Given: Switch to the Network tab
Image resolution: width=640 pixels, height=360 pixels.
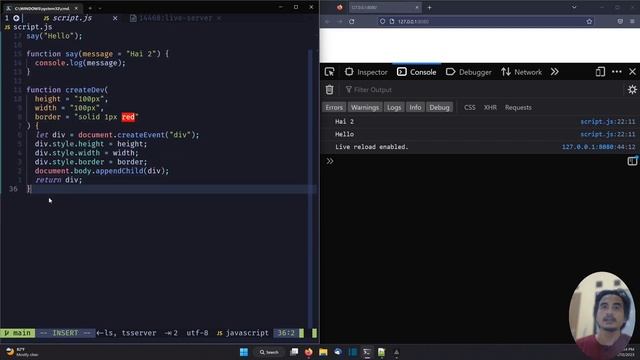Looking at the screenshot, I should click(522, 72).
